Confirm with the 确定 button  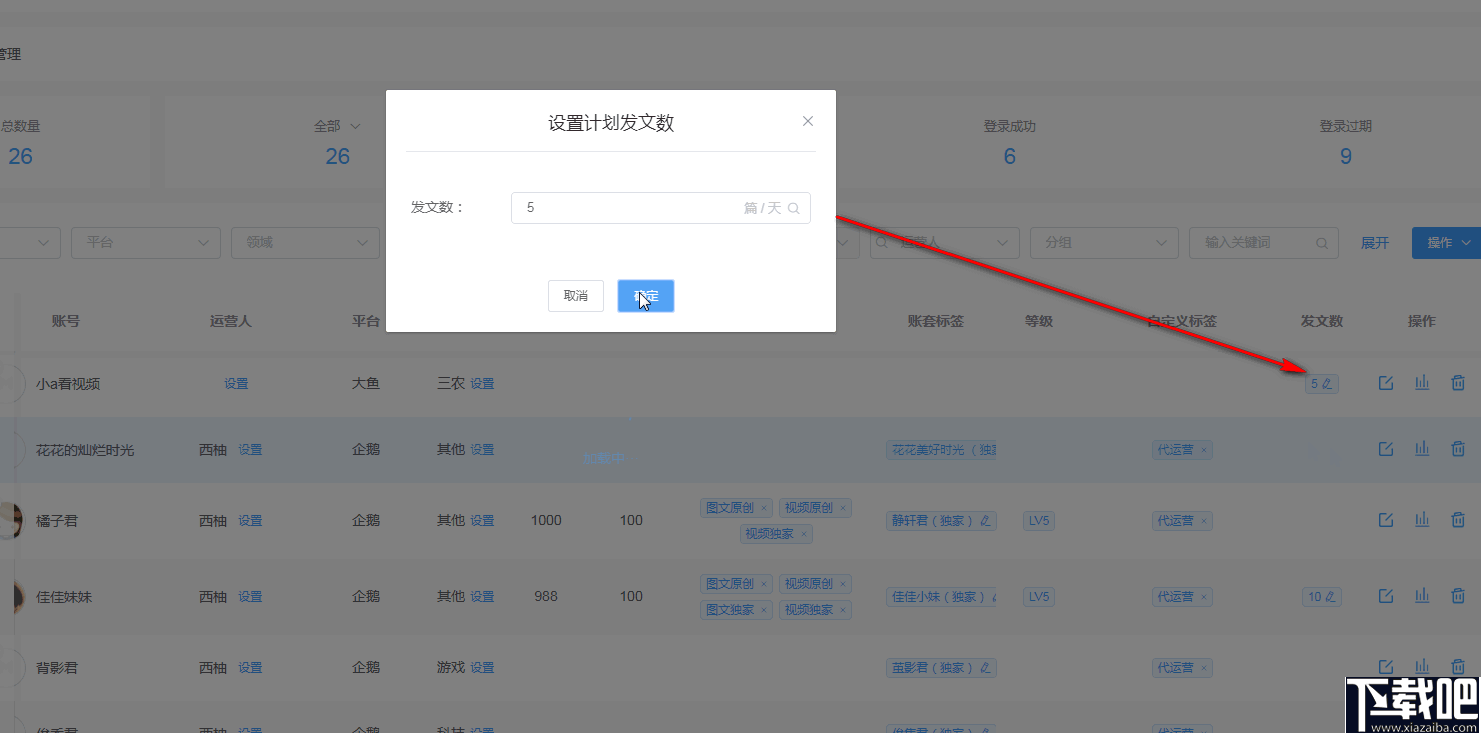[x=645, y=295]
